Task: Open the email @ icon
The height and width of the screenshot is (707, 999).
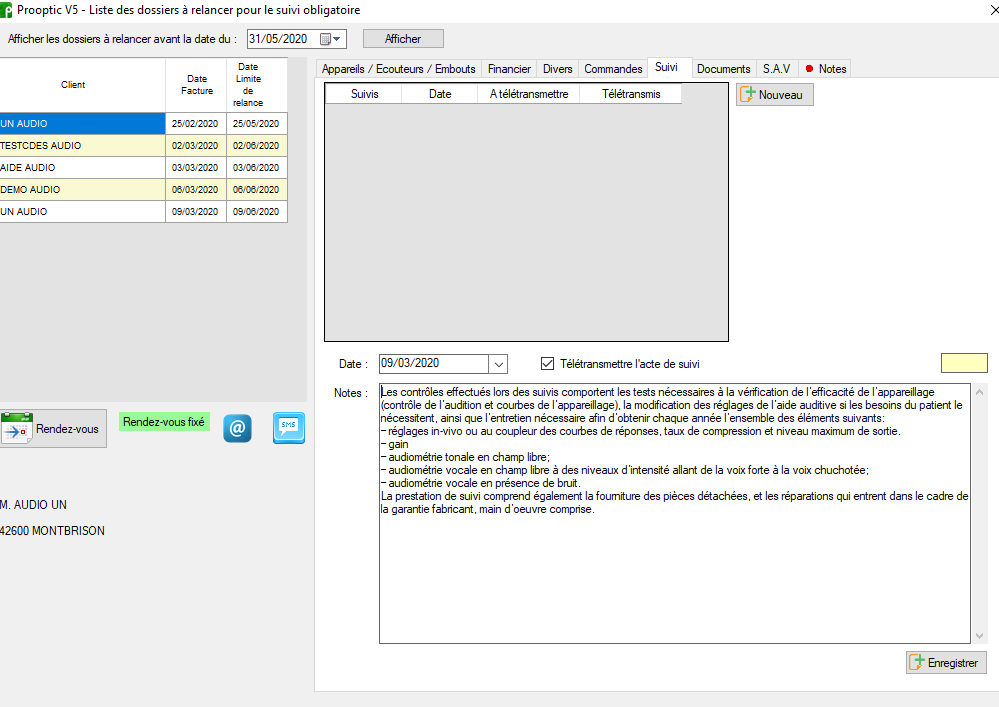Action: click(237, 428)
